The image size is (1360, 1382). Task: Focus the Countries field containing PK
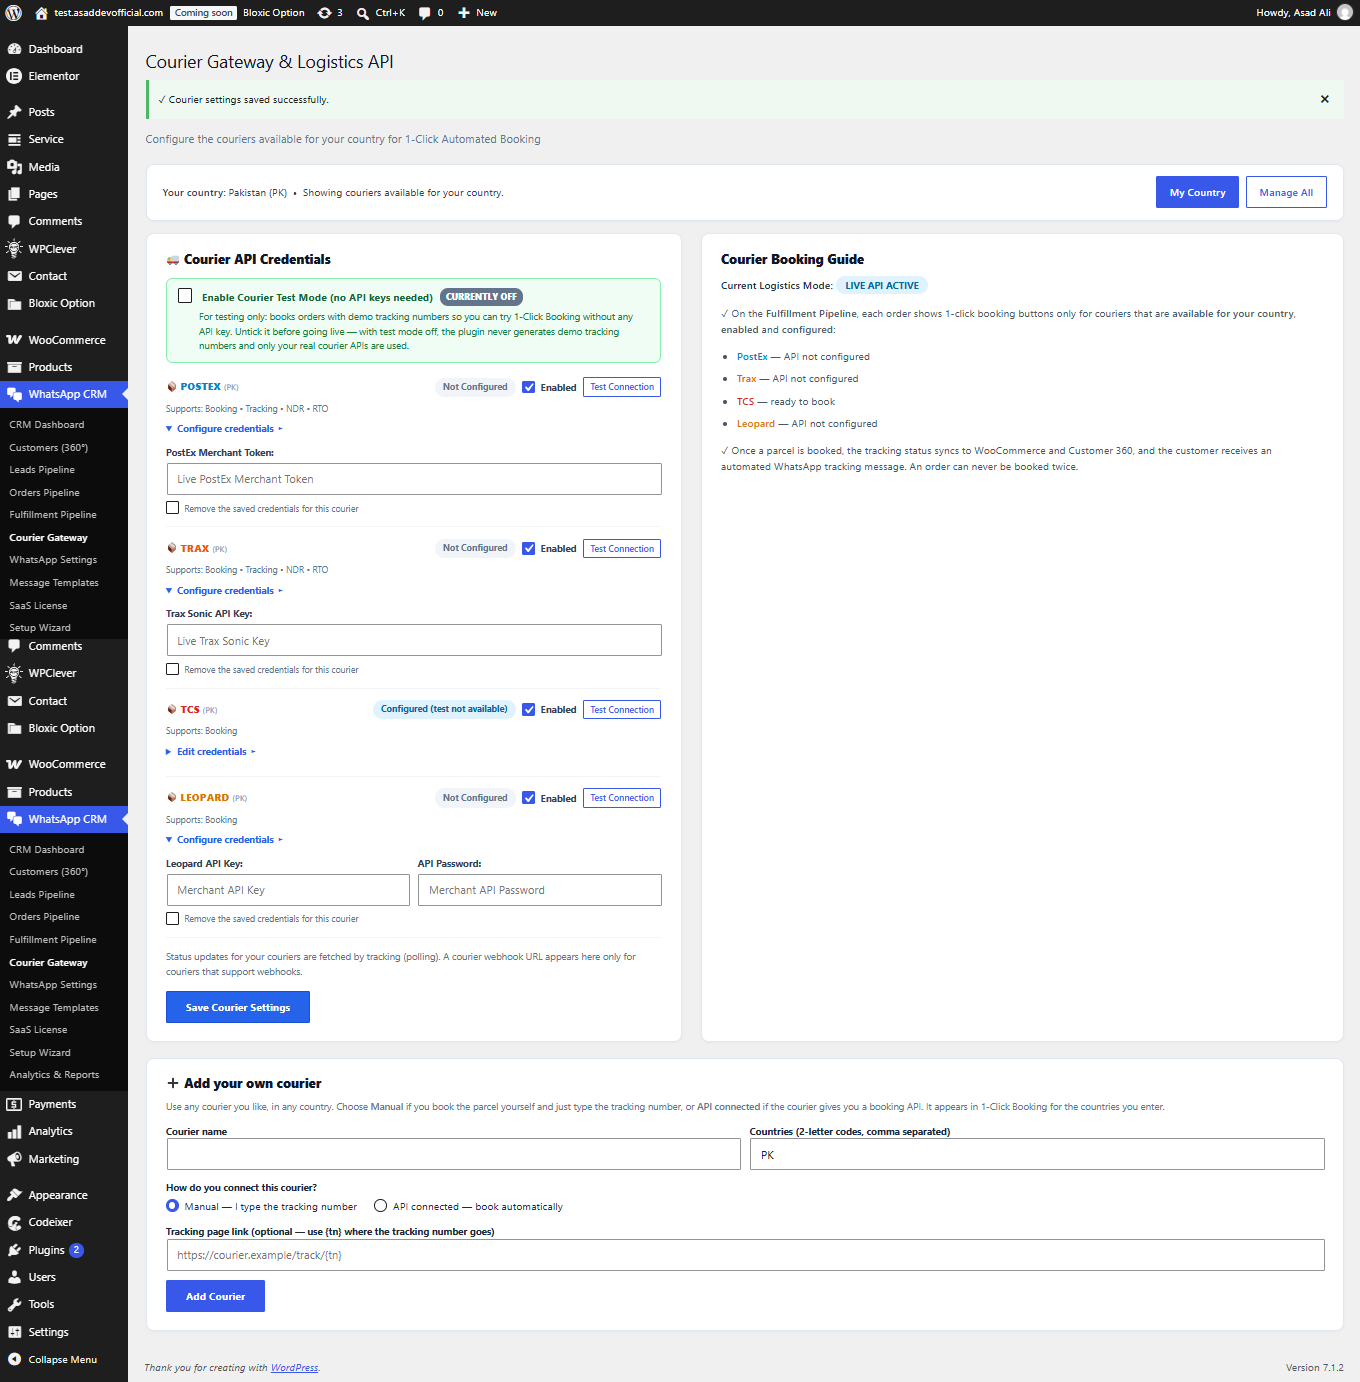coord(1037,1154)
